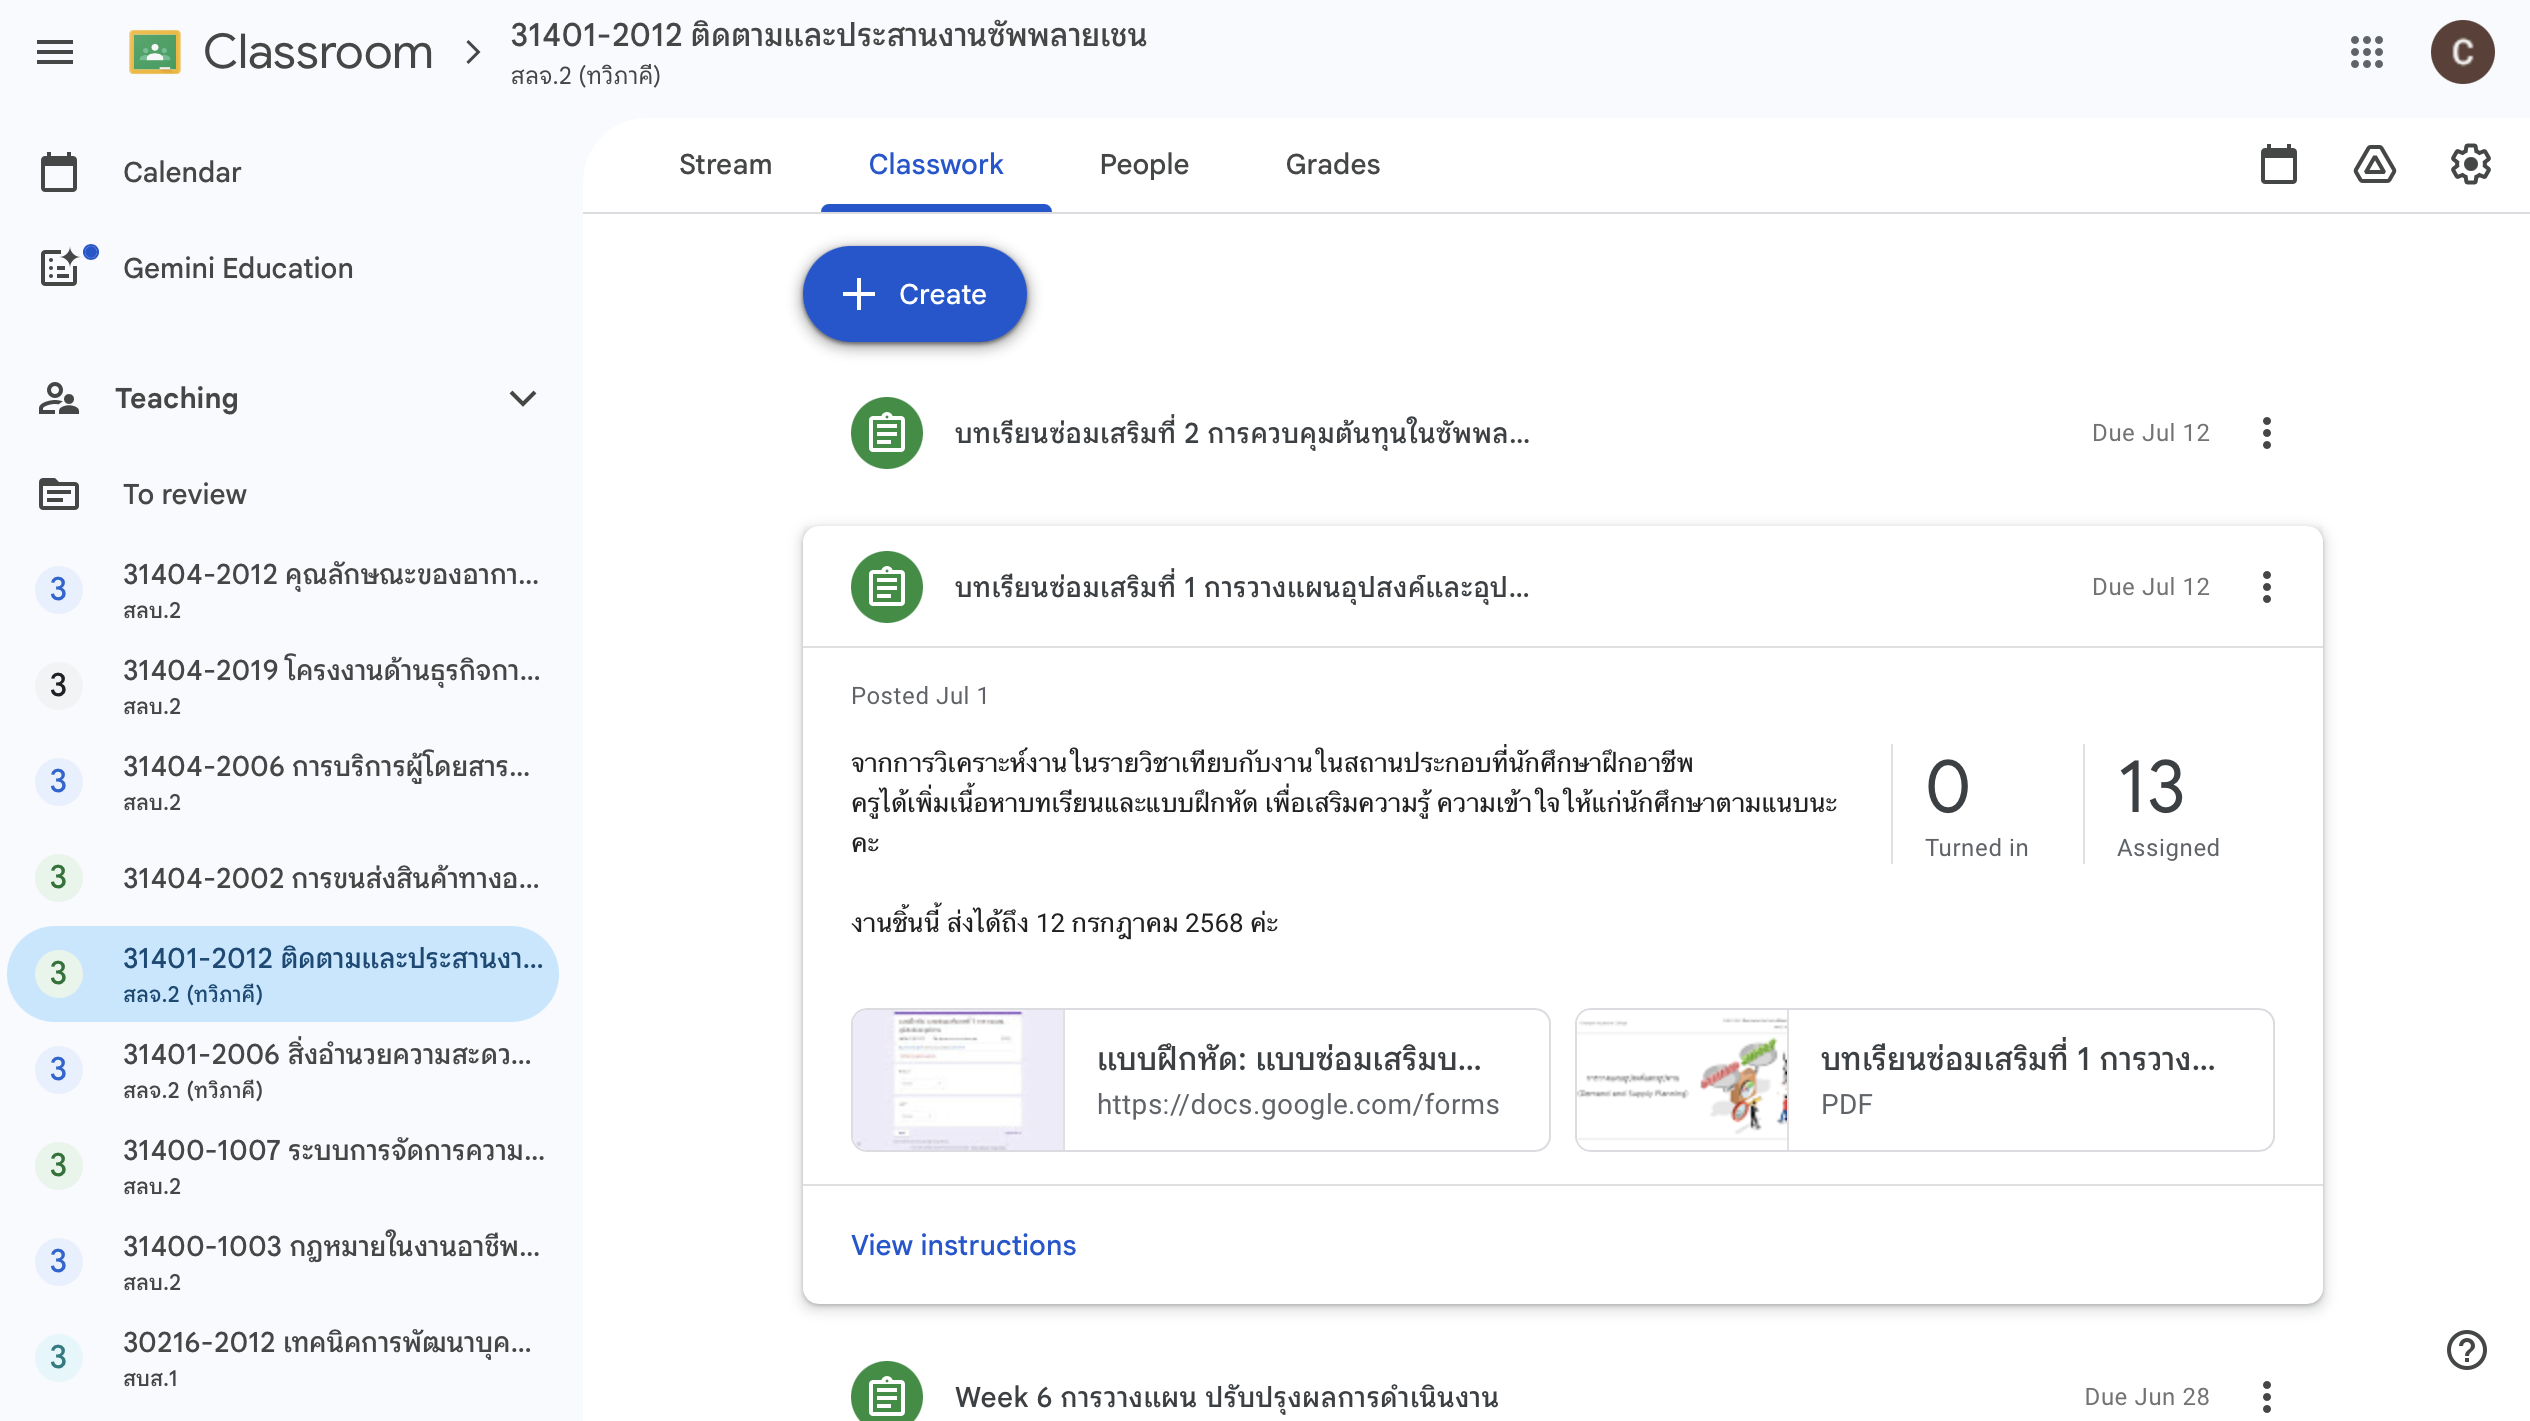The height and width of the screenshot is (1421, 2530).
Task: Click text 'งานชิ้นนี้ ส่งได้ถึง 12 กรกฎาคม 2568 ค่ะ'
Action: click(x=1064, y=922)
